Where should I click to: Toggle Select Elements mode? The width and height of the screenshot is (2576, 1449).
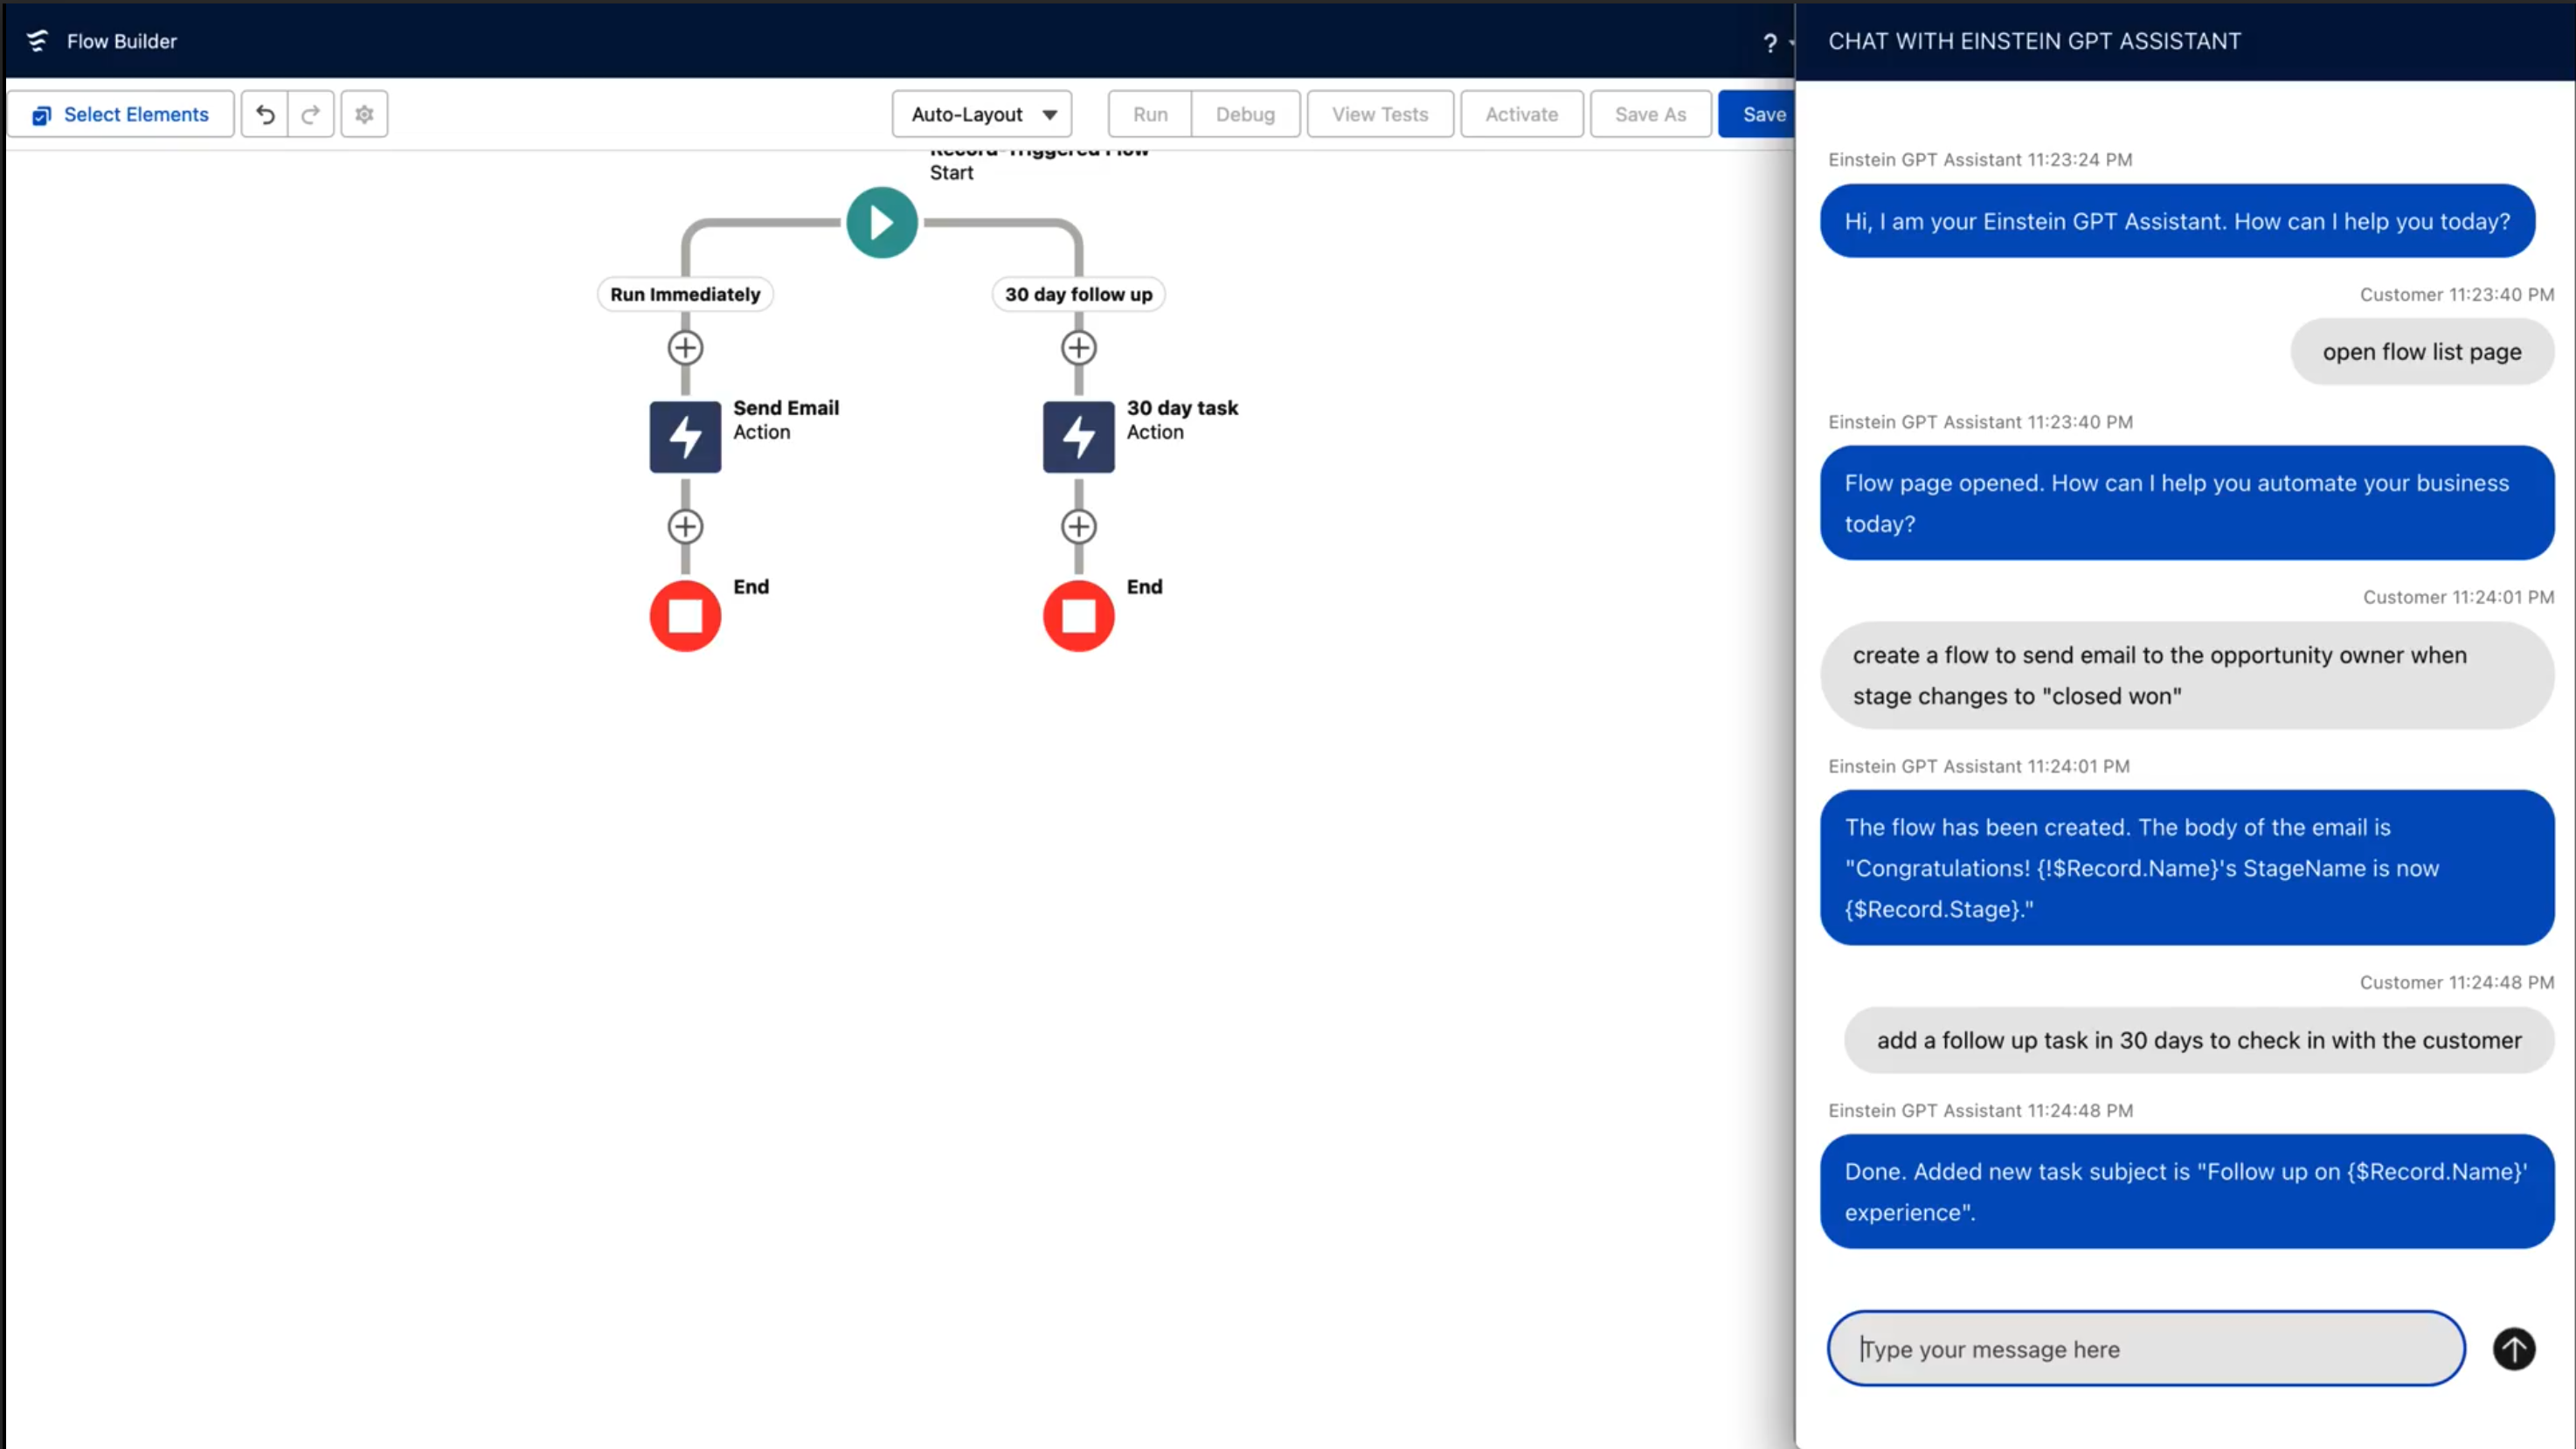[x=120, y=114]
